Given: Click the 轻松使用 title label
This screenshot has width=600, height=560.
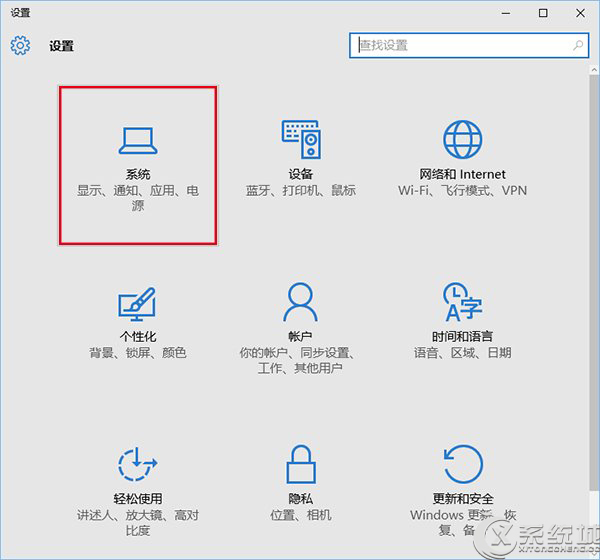Looking at the screenshot, I should [x=138, y=499].
